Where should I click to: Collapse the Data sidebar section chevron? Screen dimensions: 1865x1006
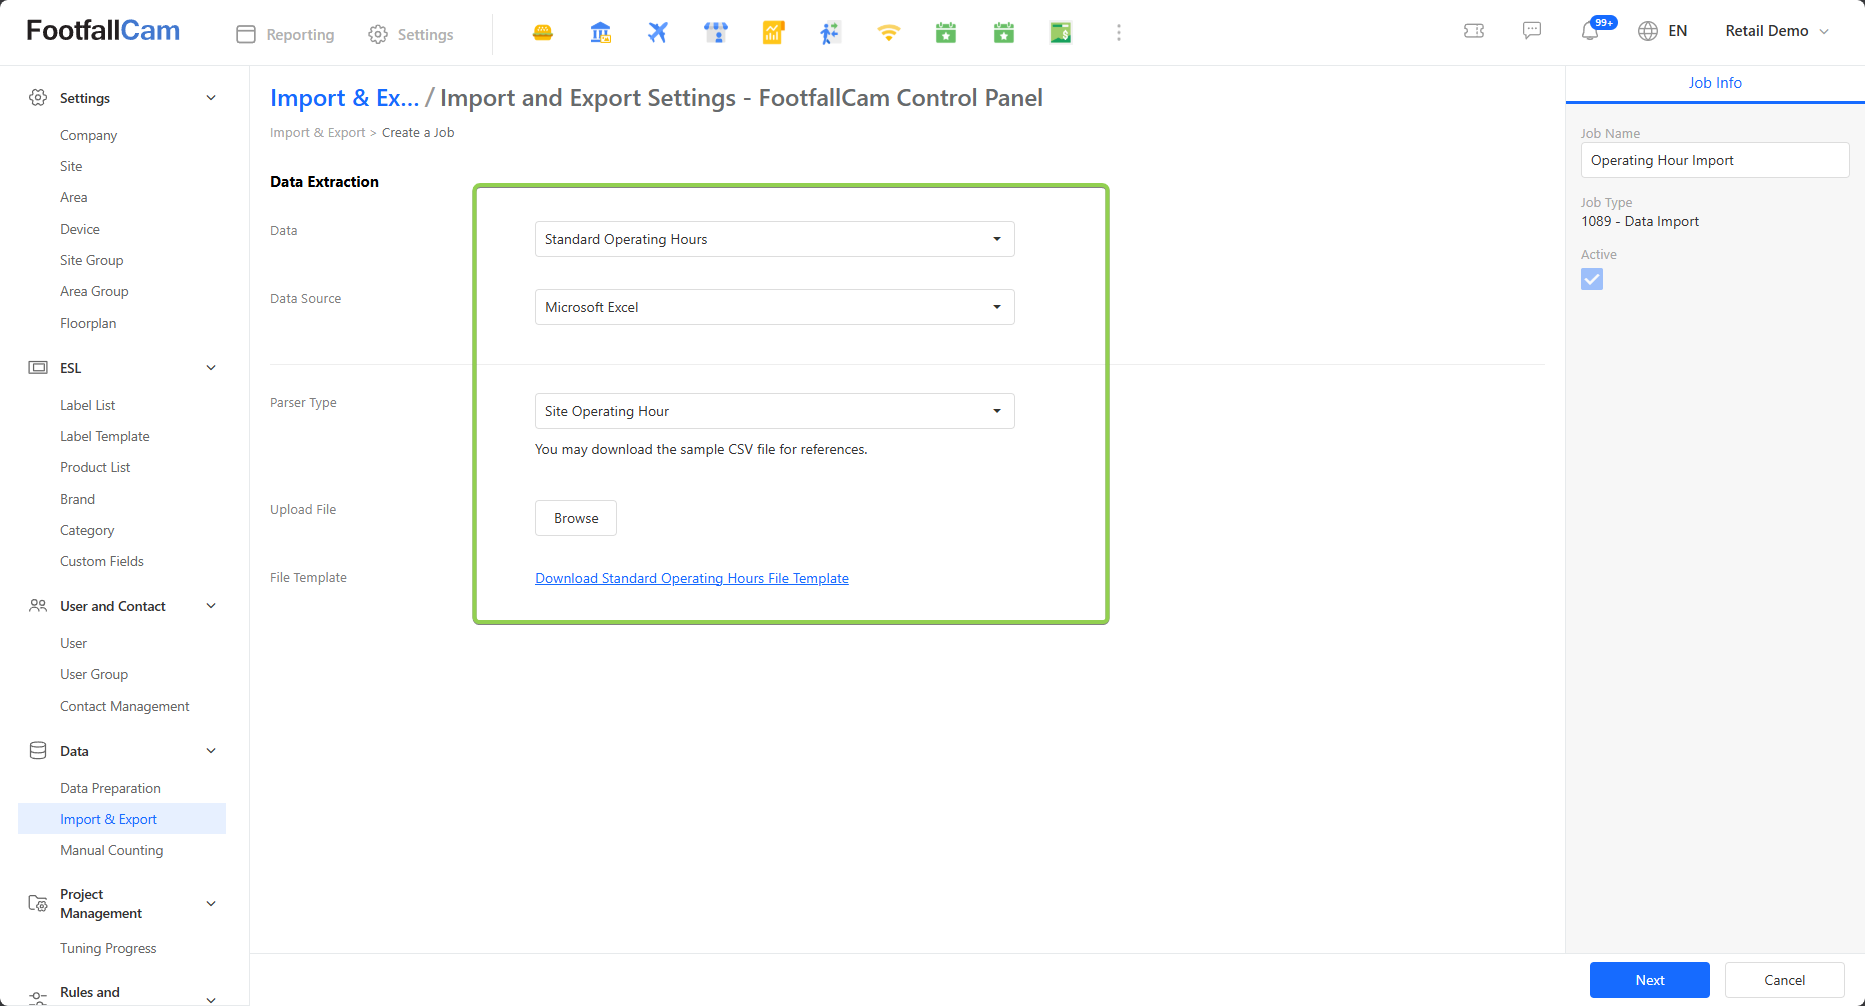pyautogui.click(x=211, y=751)
